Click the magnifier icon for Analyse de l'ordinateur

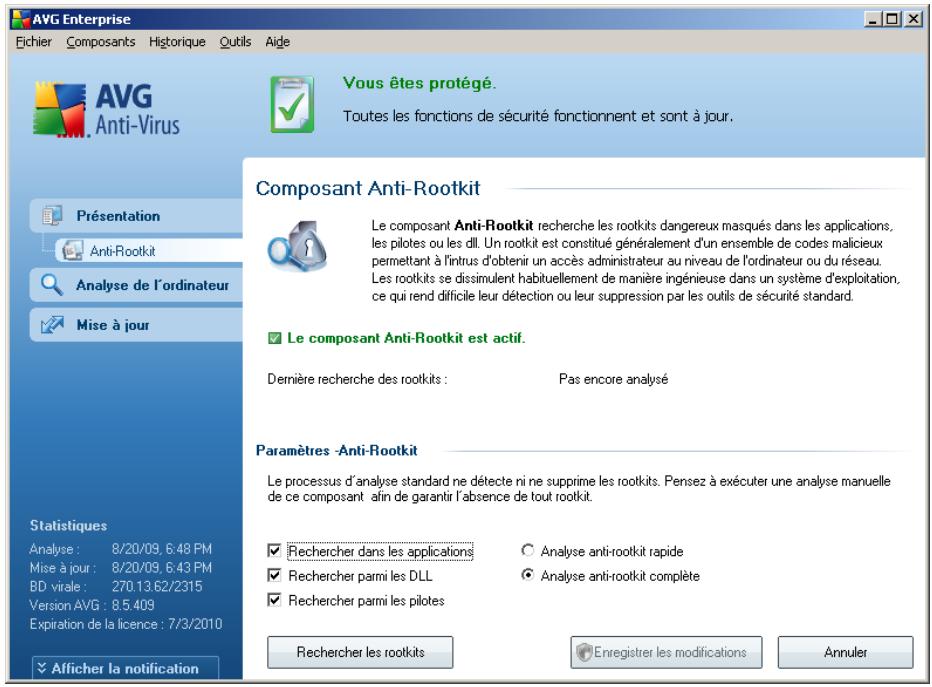[x=52, y=285]
